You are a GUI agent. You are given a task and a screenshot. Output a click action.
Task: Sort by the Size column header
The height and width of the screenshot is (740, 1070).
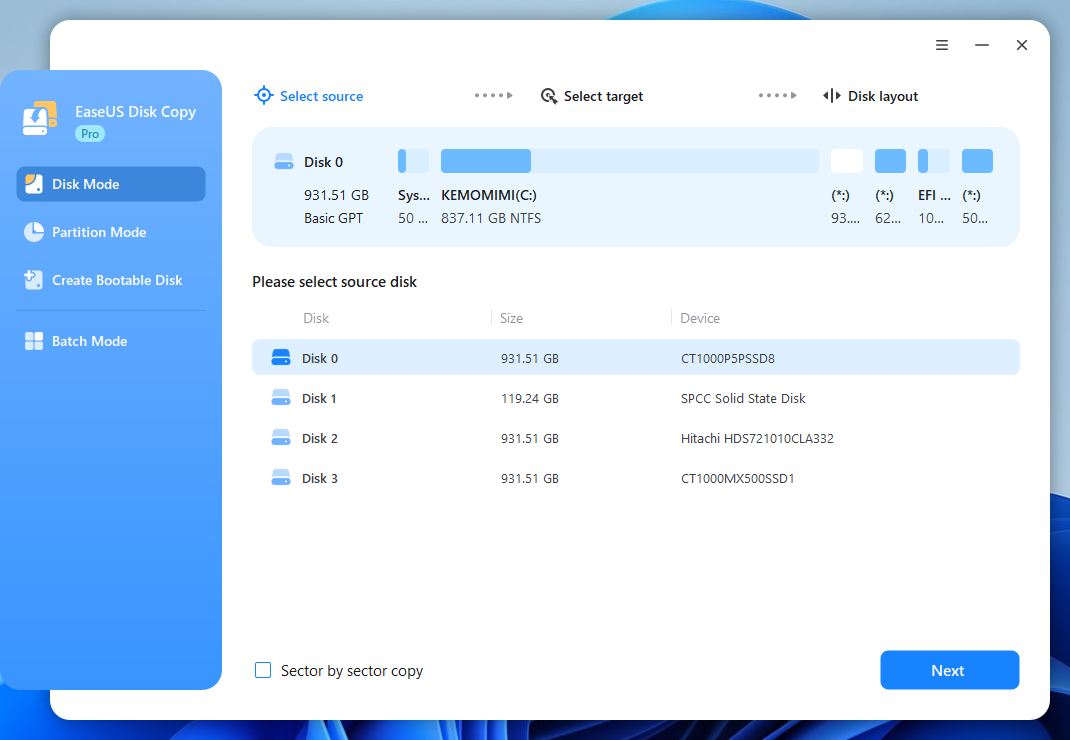click(512, 318)
